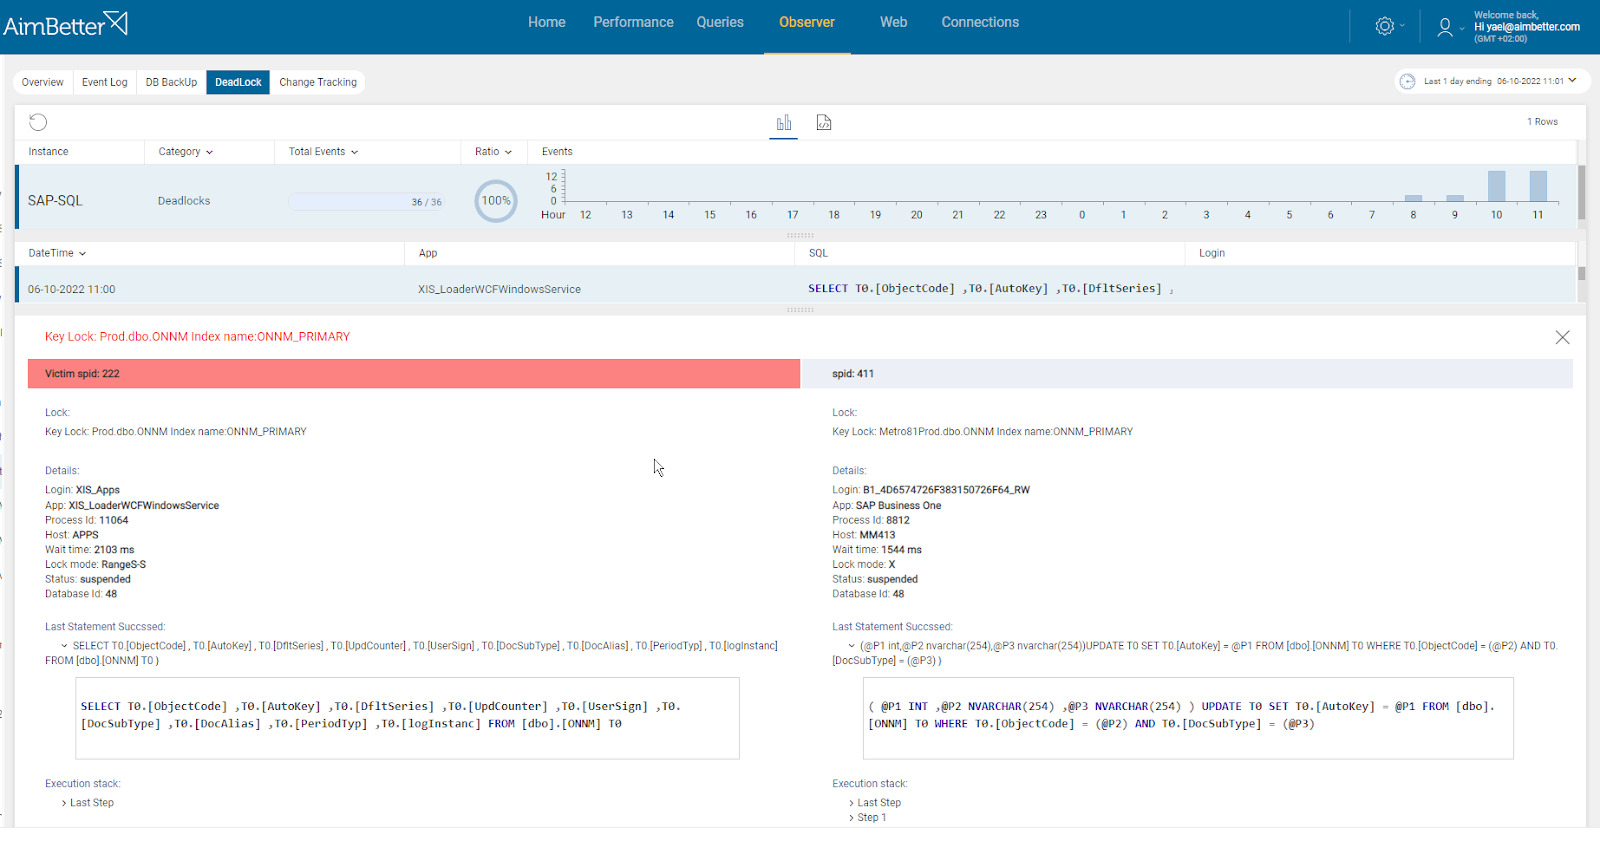Switch to the Overview tab
Image resolution: width=1600 pixels, height=849 pixels.
pos(43,82)
